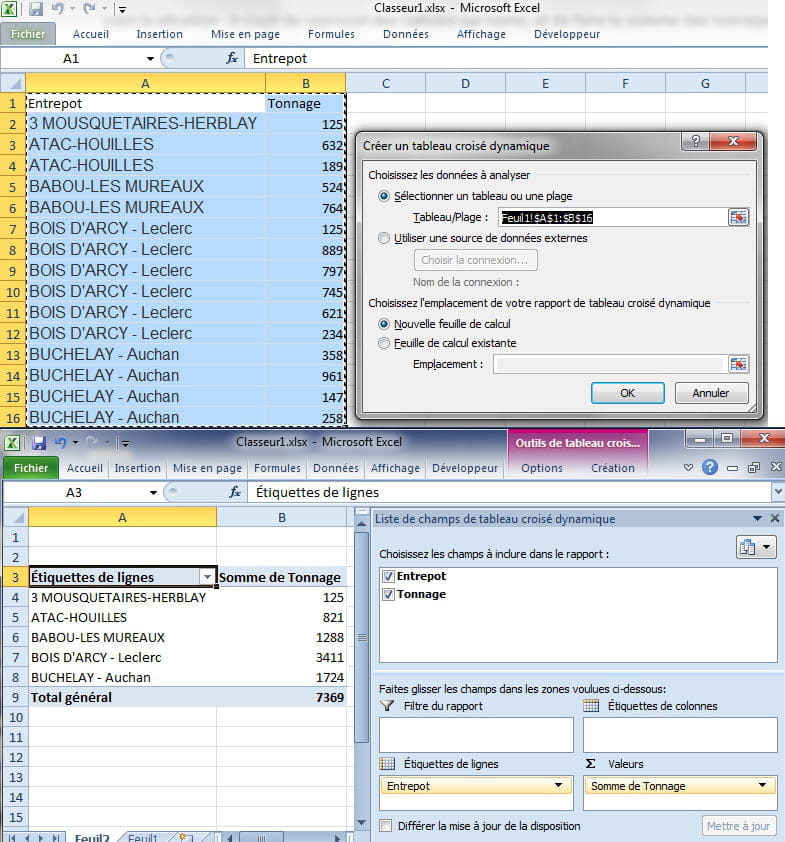The height and width of the screenshot is (842, 785).
Task: Open the A1 Name Box dropdown
Action: point(150,59)
